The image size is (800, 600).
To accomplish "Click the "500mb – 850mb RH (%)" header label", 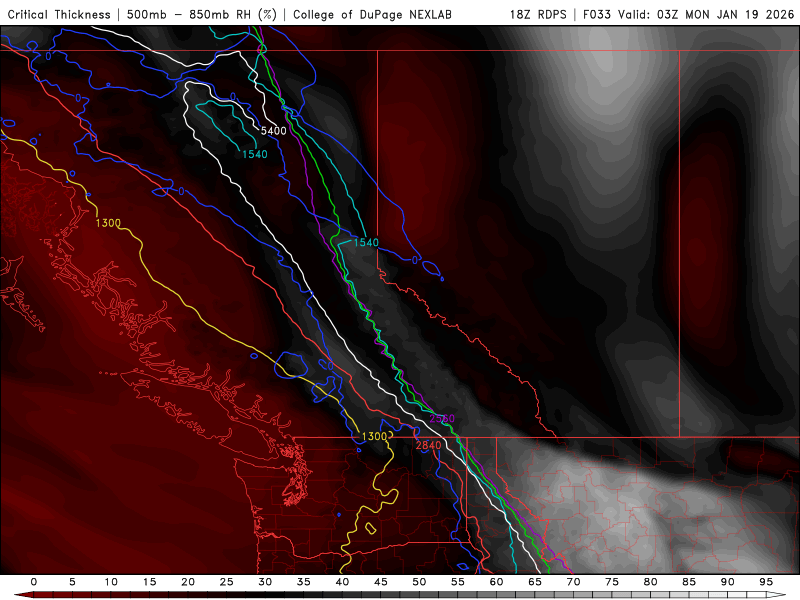I will tap(202, 14).
